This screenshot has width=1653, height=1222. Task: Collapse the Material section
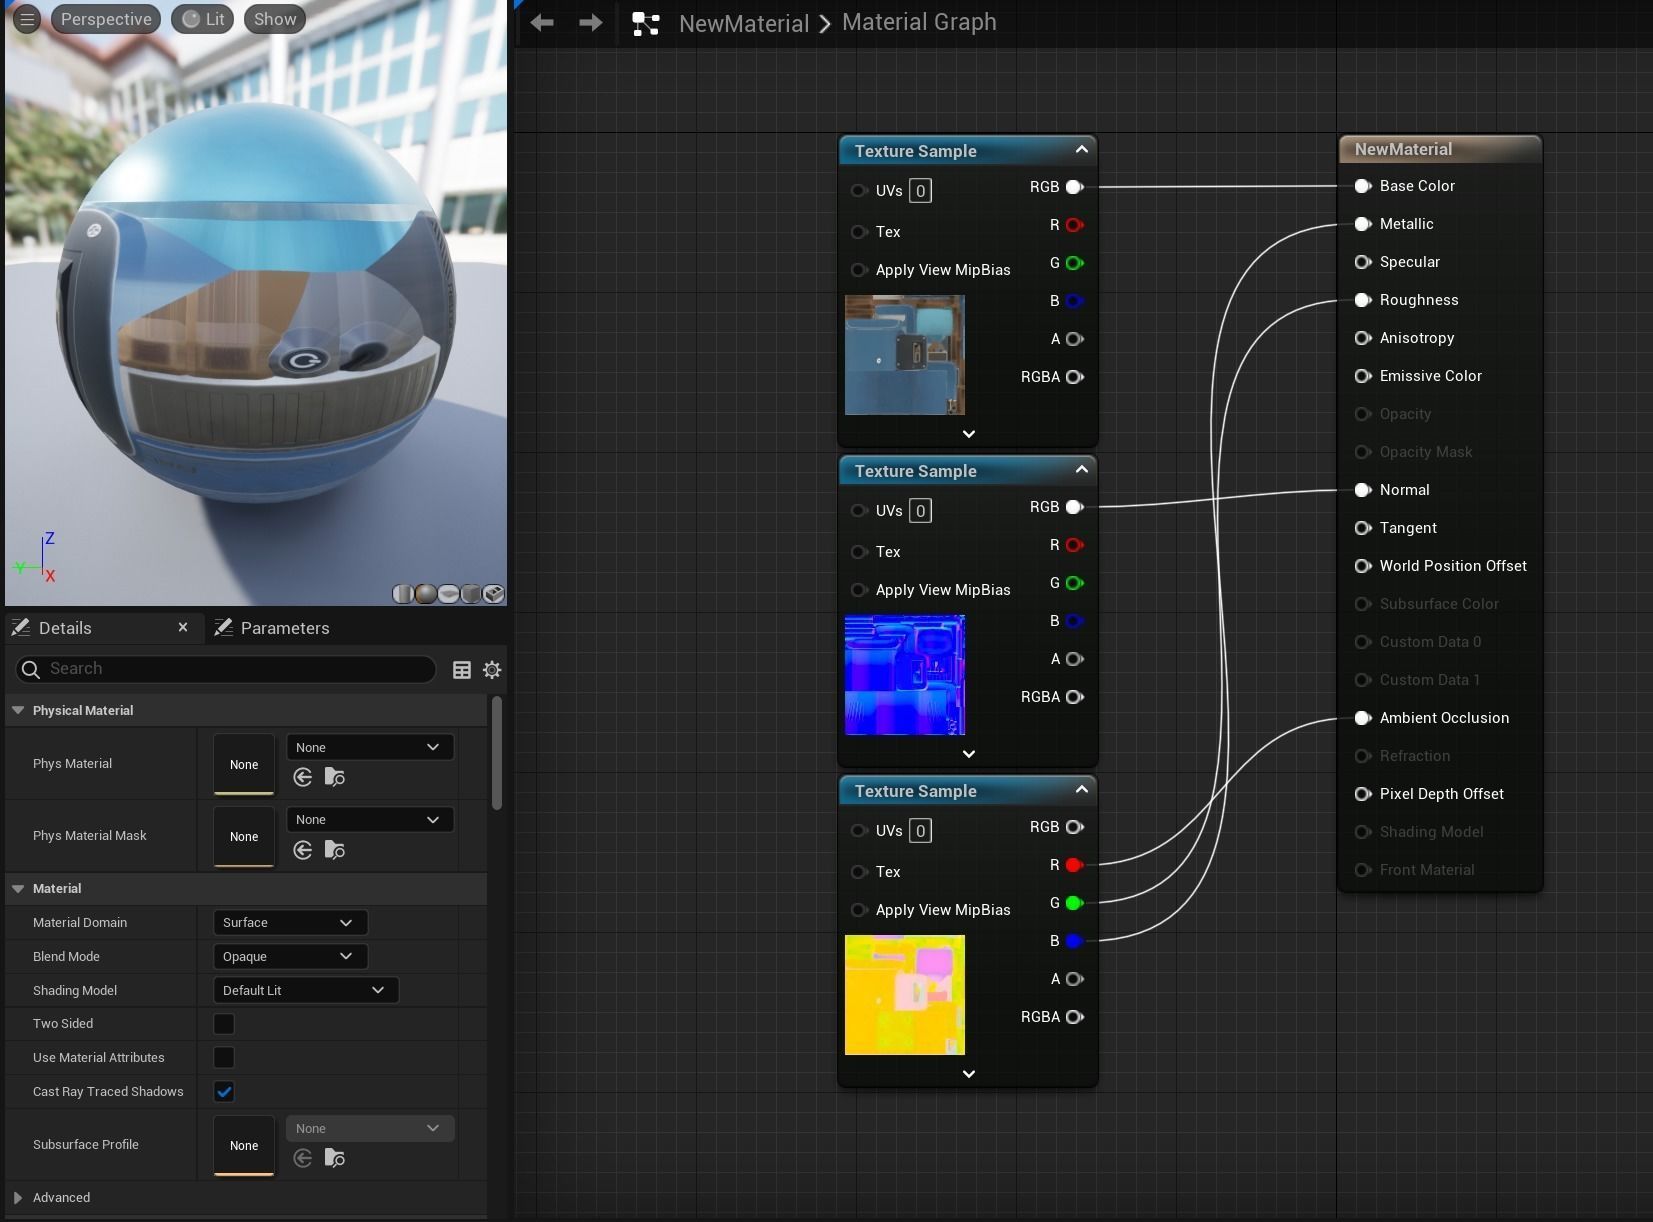[18, 888]
